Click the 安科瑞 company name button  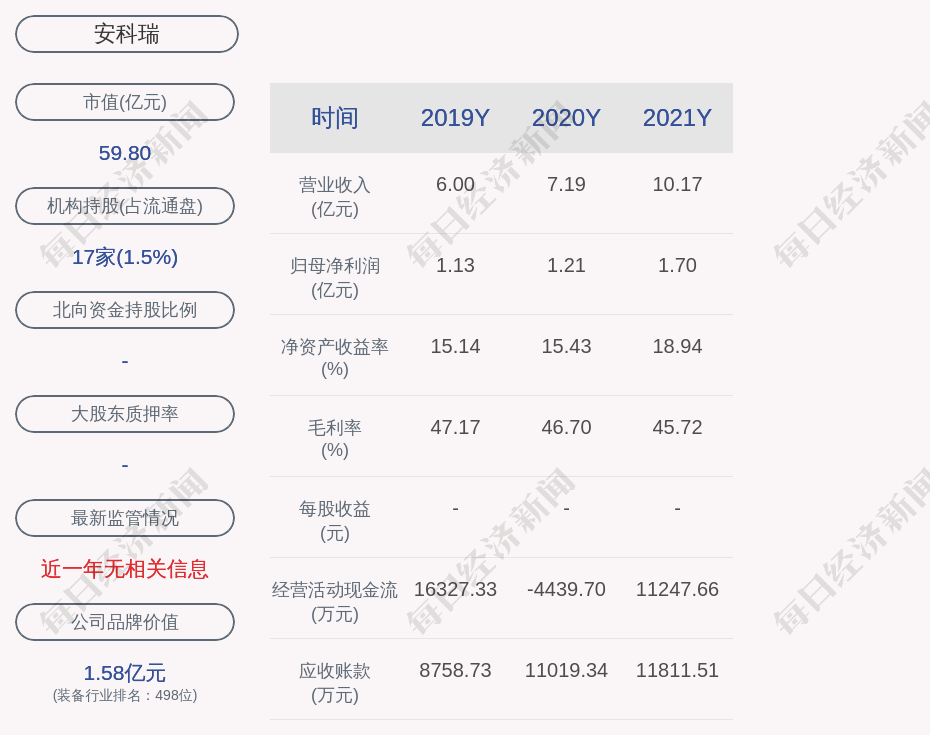127,34
